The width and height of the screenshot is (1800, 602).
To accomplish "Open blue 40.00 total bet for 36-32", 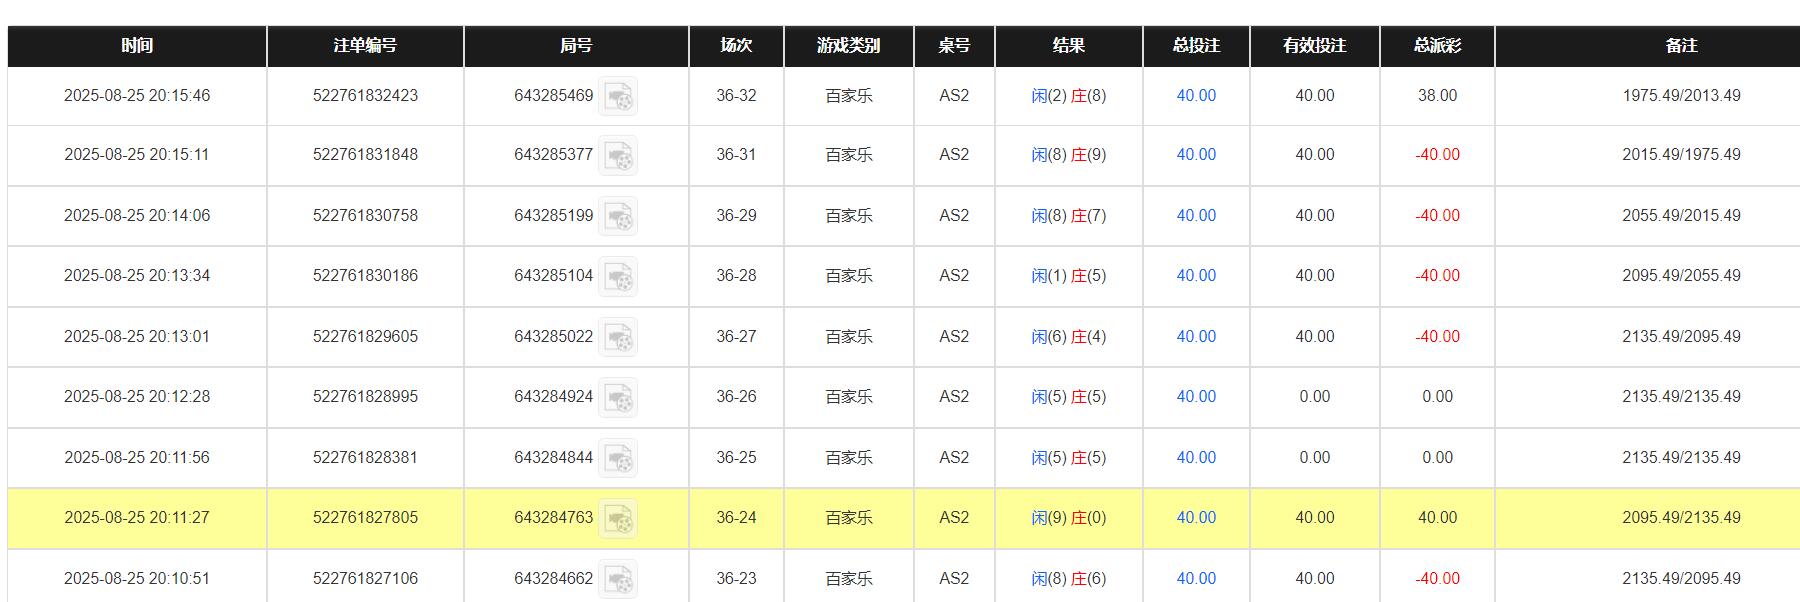I will tap(1196, 96).
